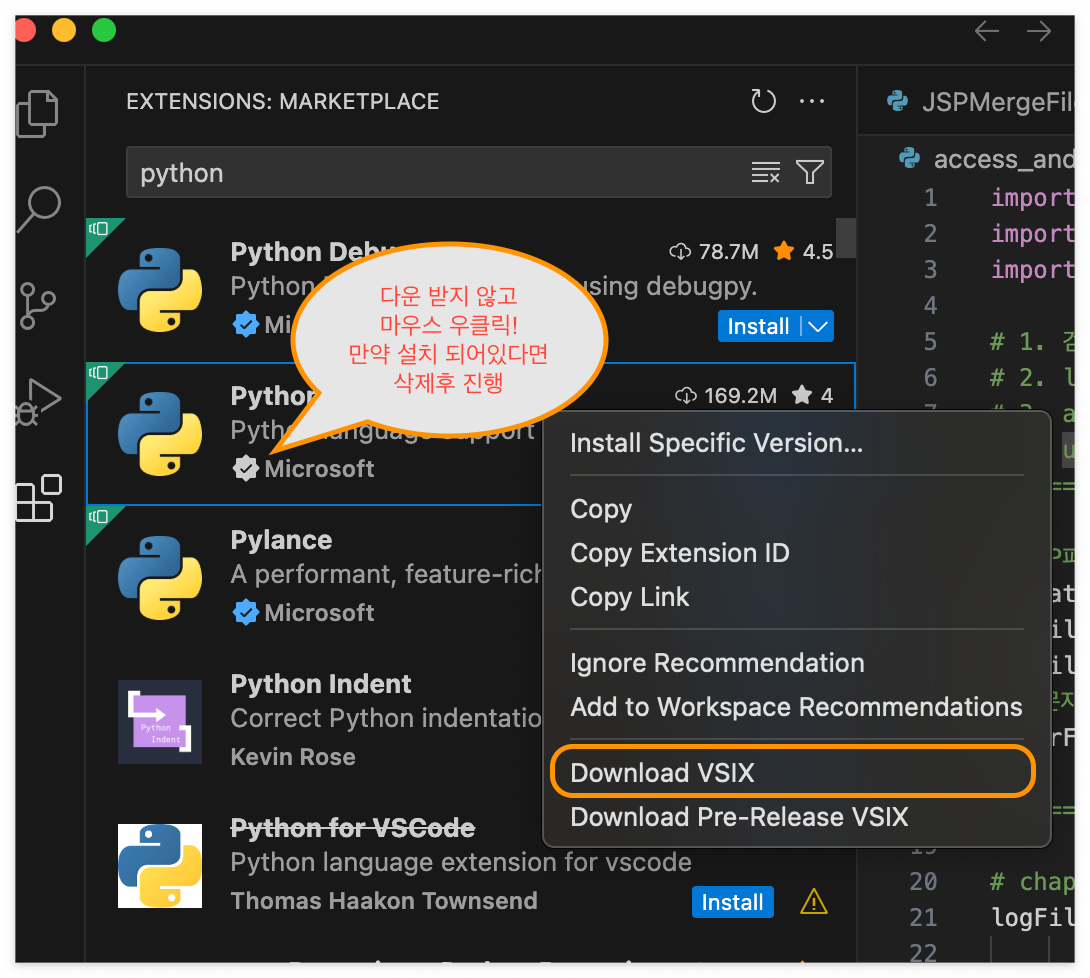
Task: Click the comment on line 5
Action: 1032,341
